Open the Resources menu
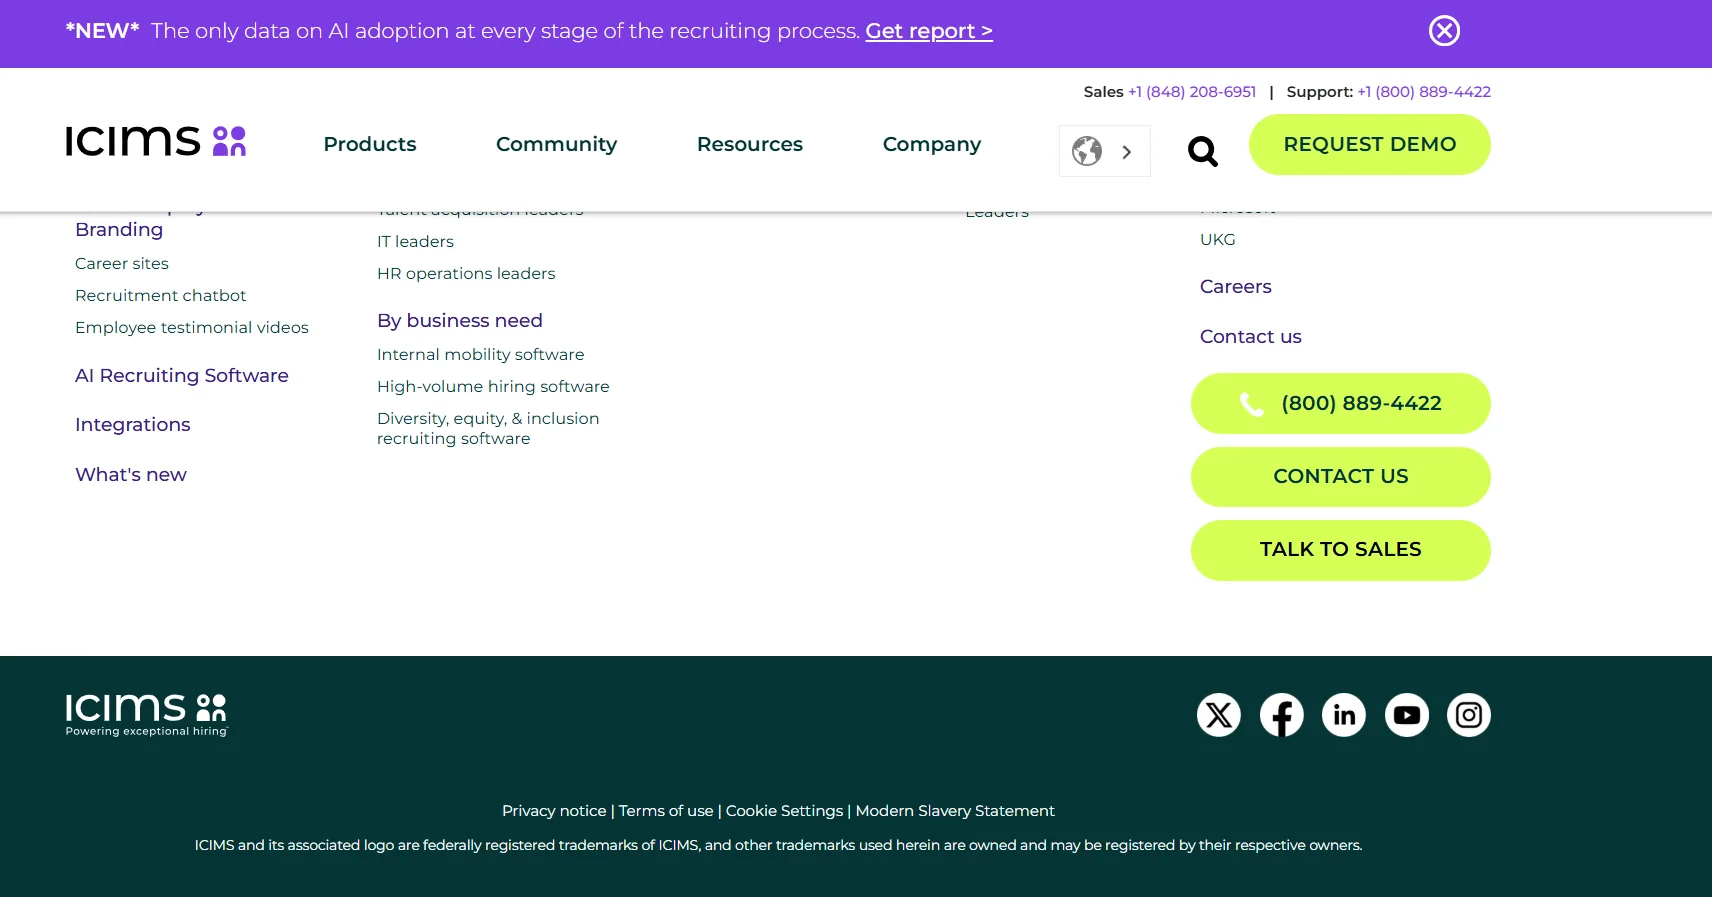This screenshot has height=897, width=1712. (x=750, y=144)
